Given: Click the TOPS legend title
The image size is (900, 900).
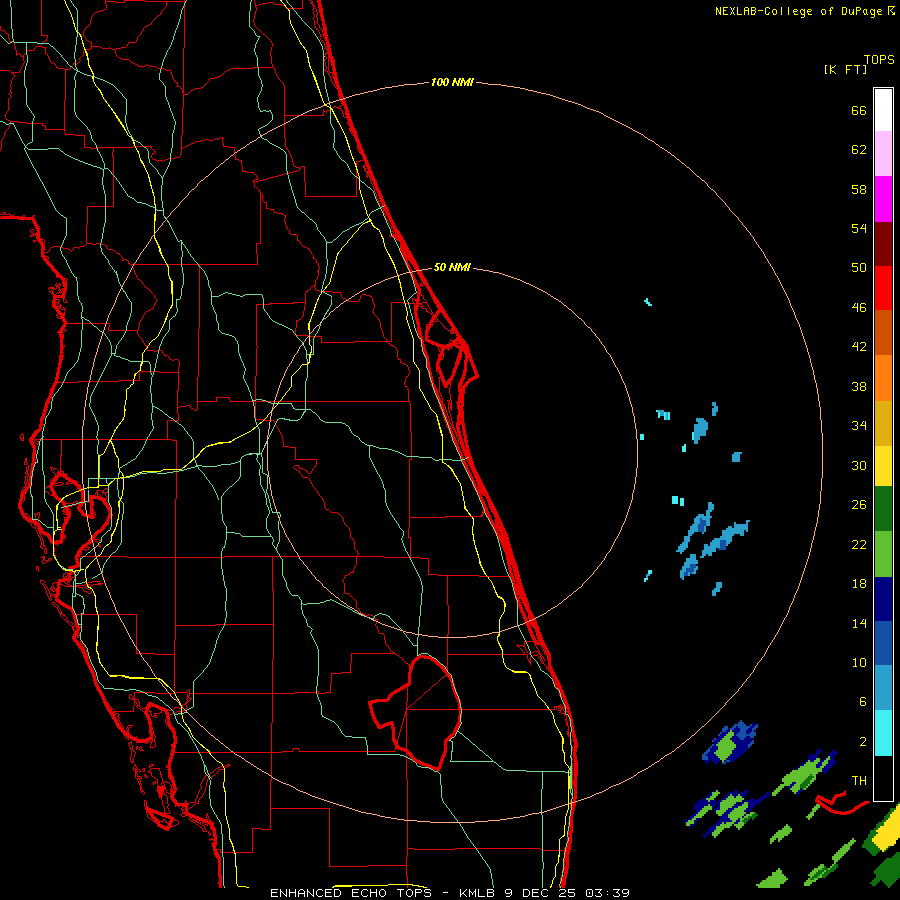Looking at the screenshot, I should pyautogui.click(x=879, y=60).
